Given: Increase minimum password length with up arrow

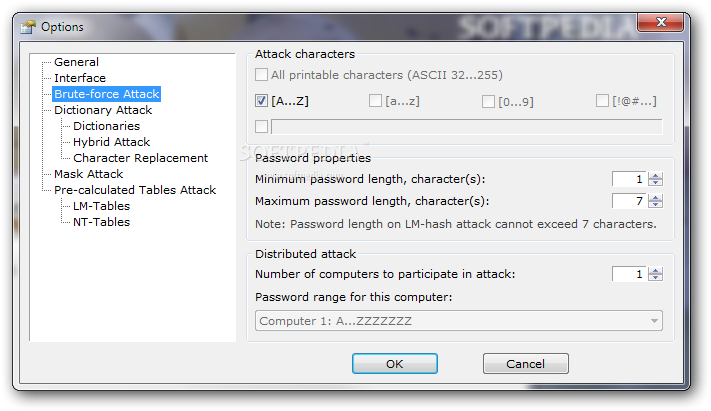Looking at the screenshot, I should pos(655,176).
